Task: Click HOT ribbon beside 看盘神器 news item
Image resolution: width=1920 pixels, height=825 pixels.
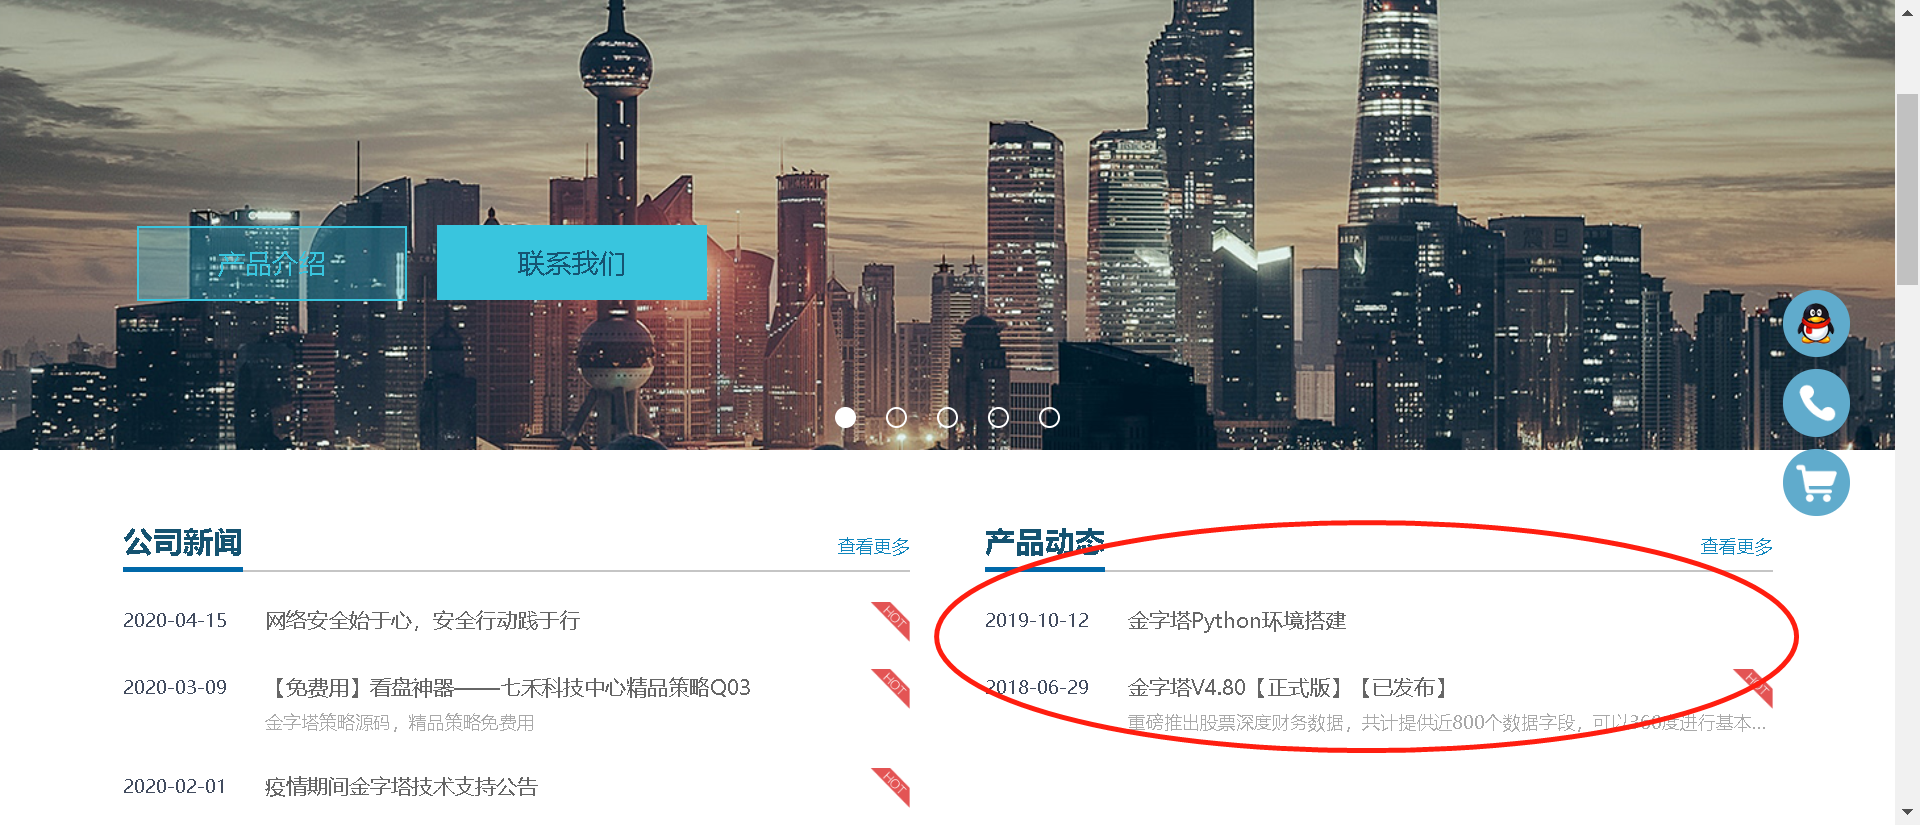Action: (891, 688)
